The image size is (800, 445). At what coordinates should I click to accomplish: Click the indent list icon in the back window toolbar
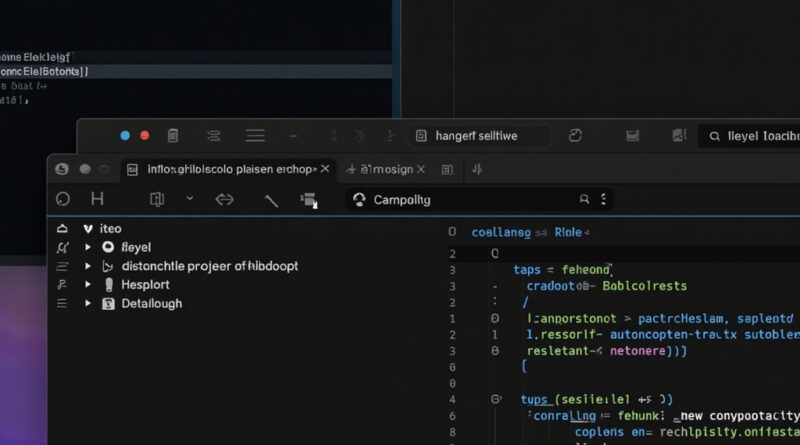(x=214, y=136)
